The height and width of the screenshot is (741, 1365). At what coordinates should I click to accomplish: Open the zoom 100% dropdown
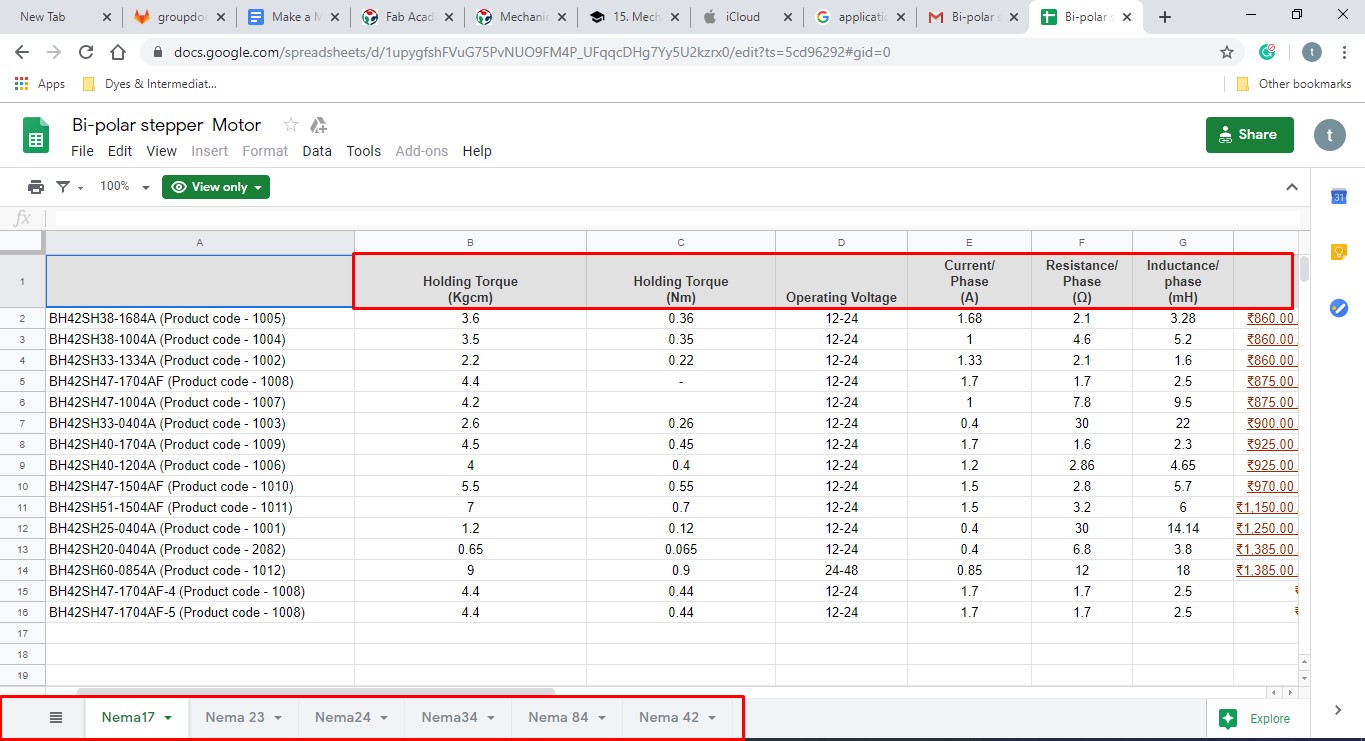point(124,187)
